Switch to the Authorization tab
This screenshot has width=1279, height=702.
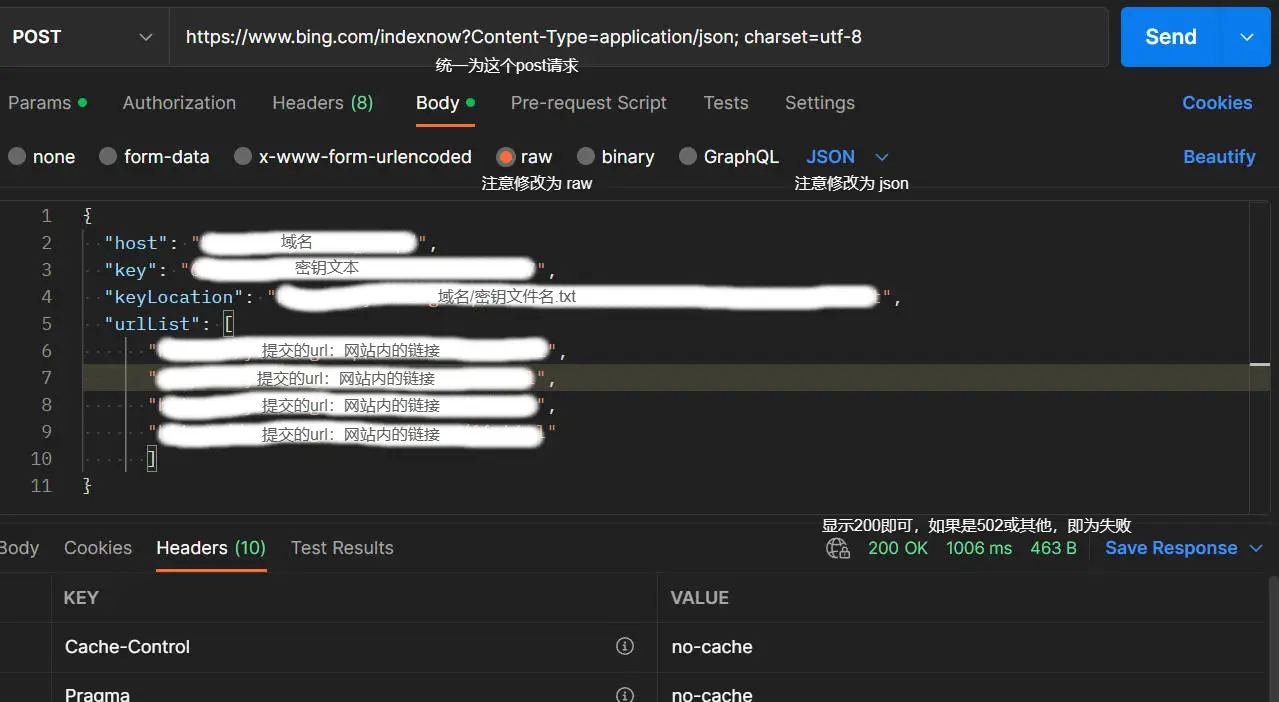(x=179, y=103)
